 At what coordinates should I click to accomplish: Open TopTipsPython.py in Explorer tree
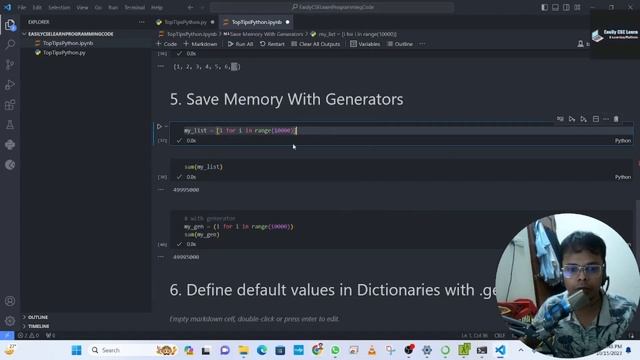click(64, 52)
